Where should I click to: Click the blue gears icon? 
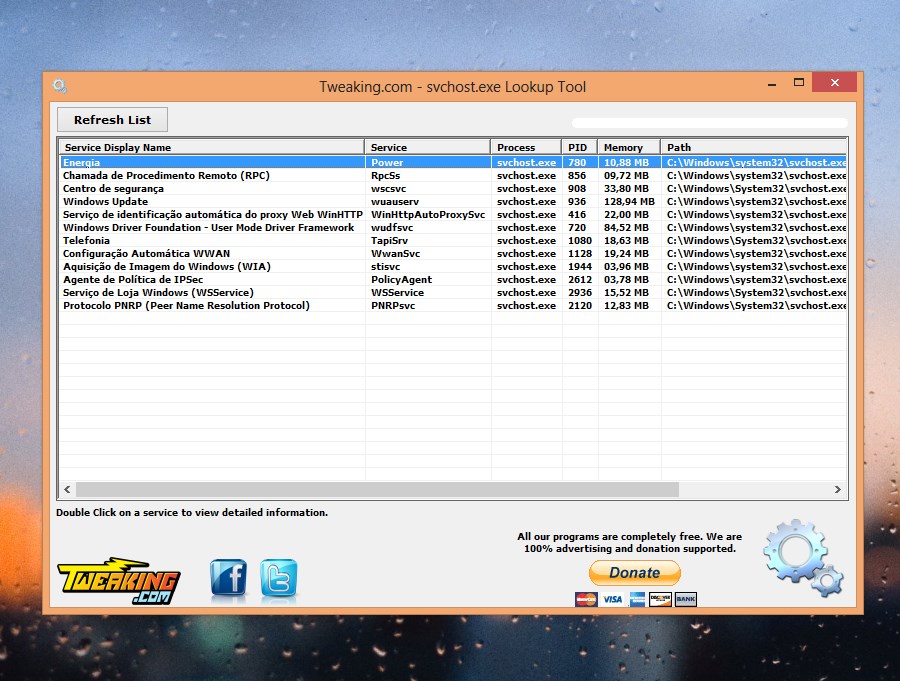click(x=803, y=558)
